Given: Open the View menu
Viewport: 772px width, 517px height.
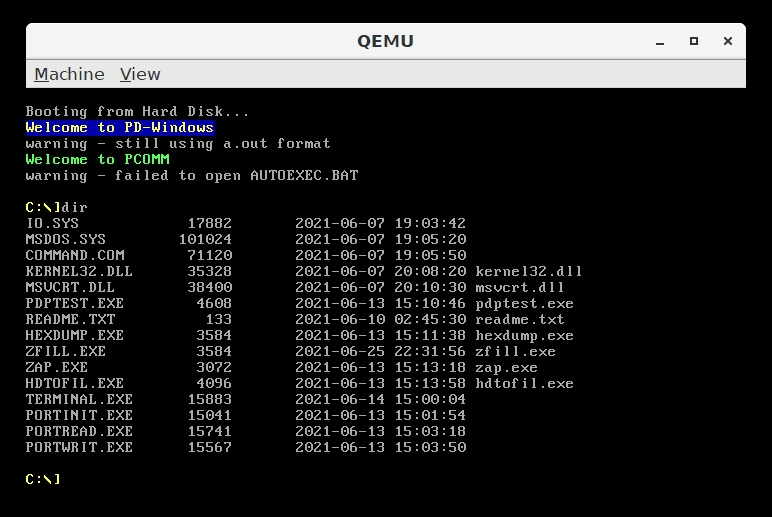Looking at the screenshot, I should (x=140, y=74).
